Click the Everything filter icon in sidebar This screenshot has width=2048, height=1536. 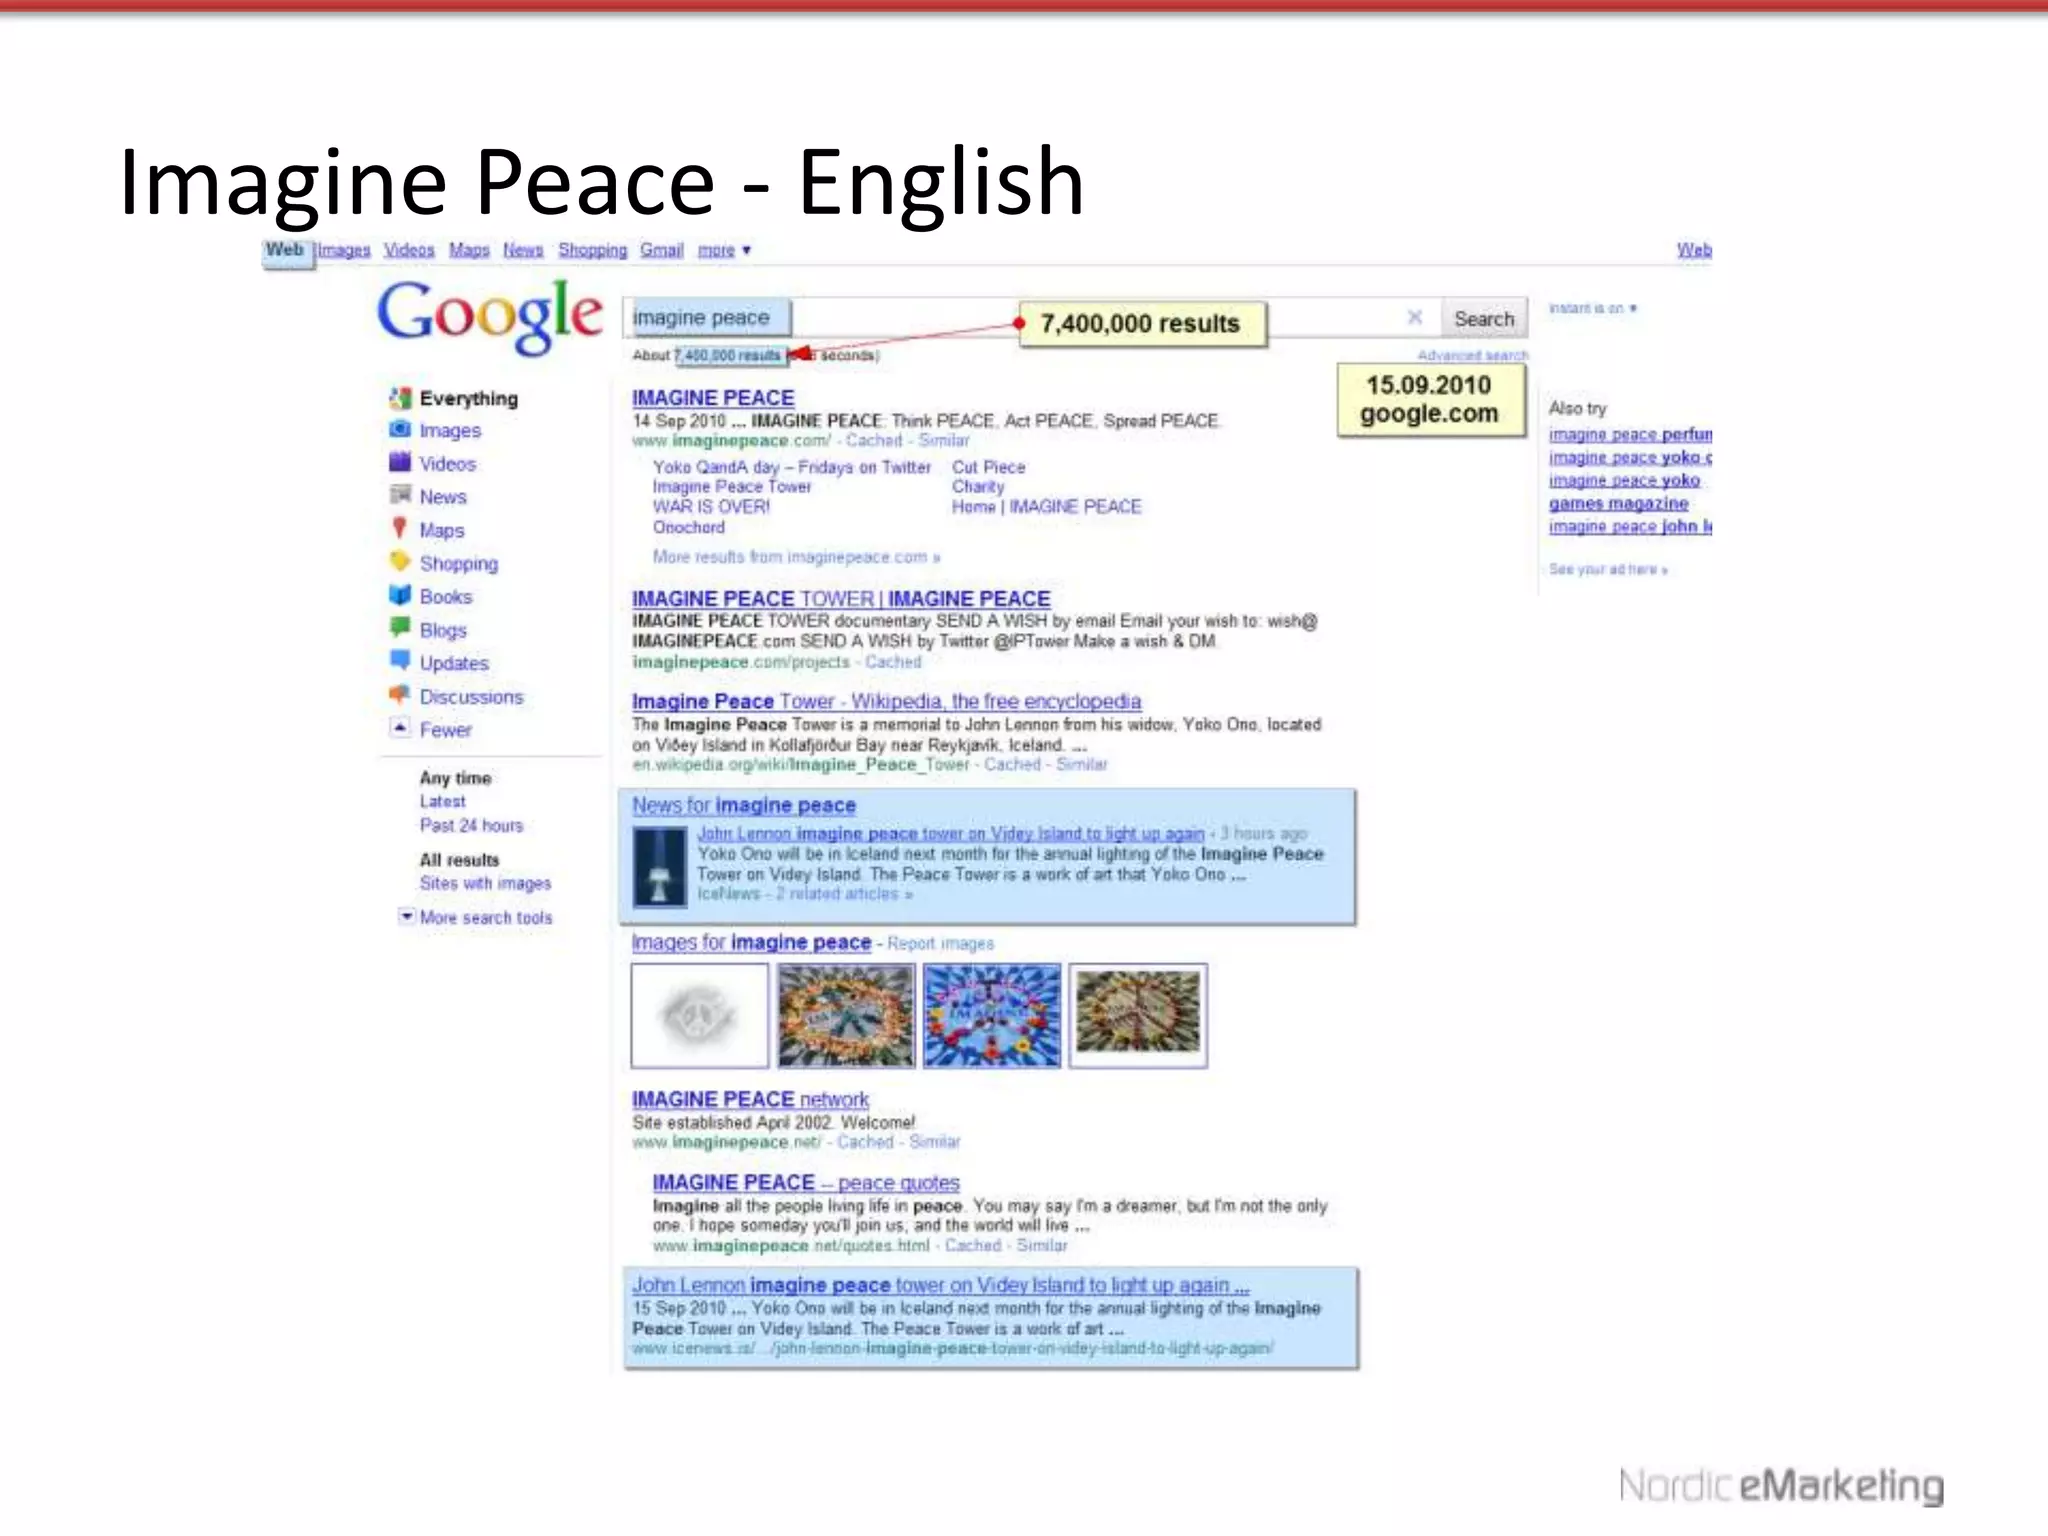(400, 398)
